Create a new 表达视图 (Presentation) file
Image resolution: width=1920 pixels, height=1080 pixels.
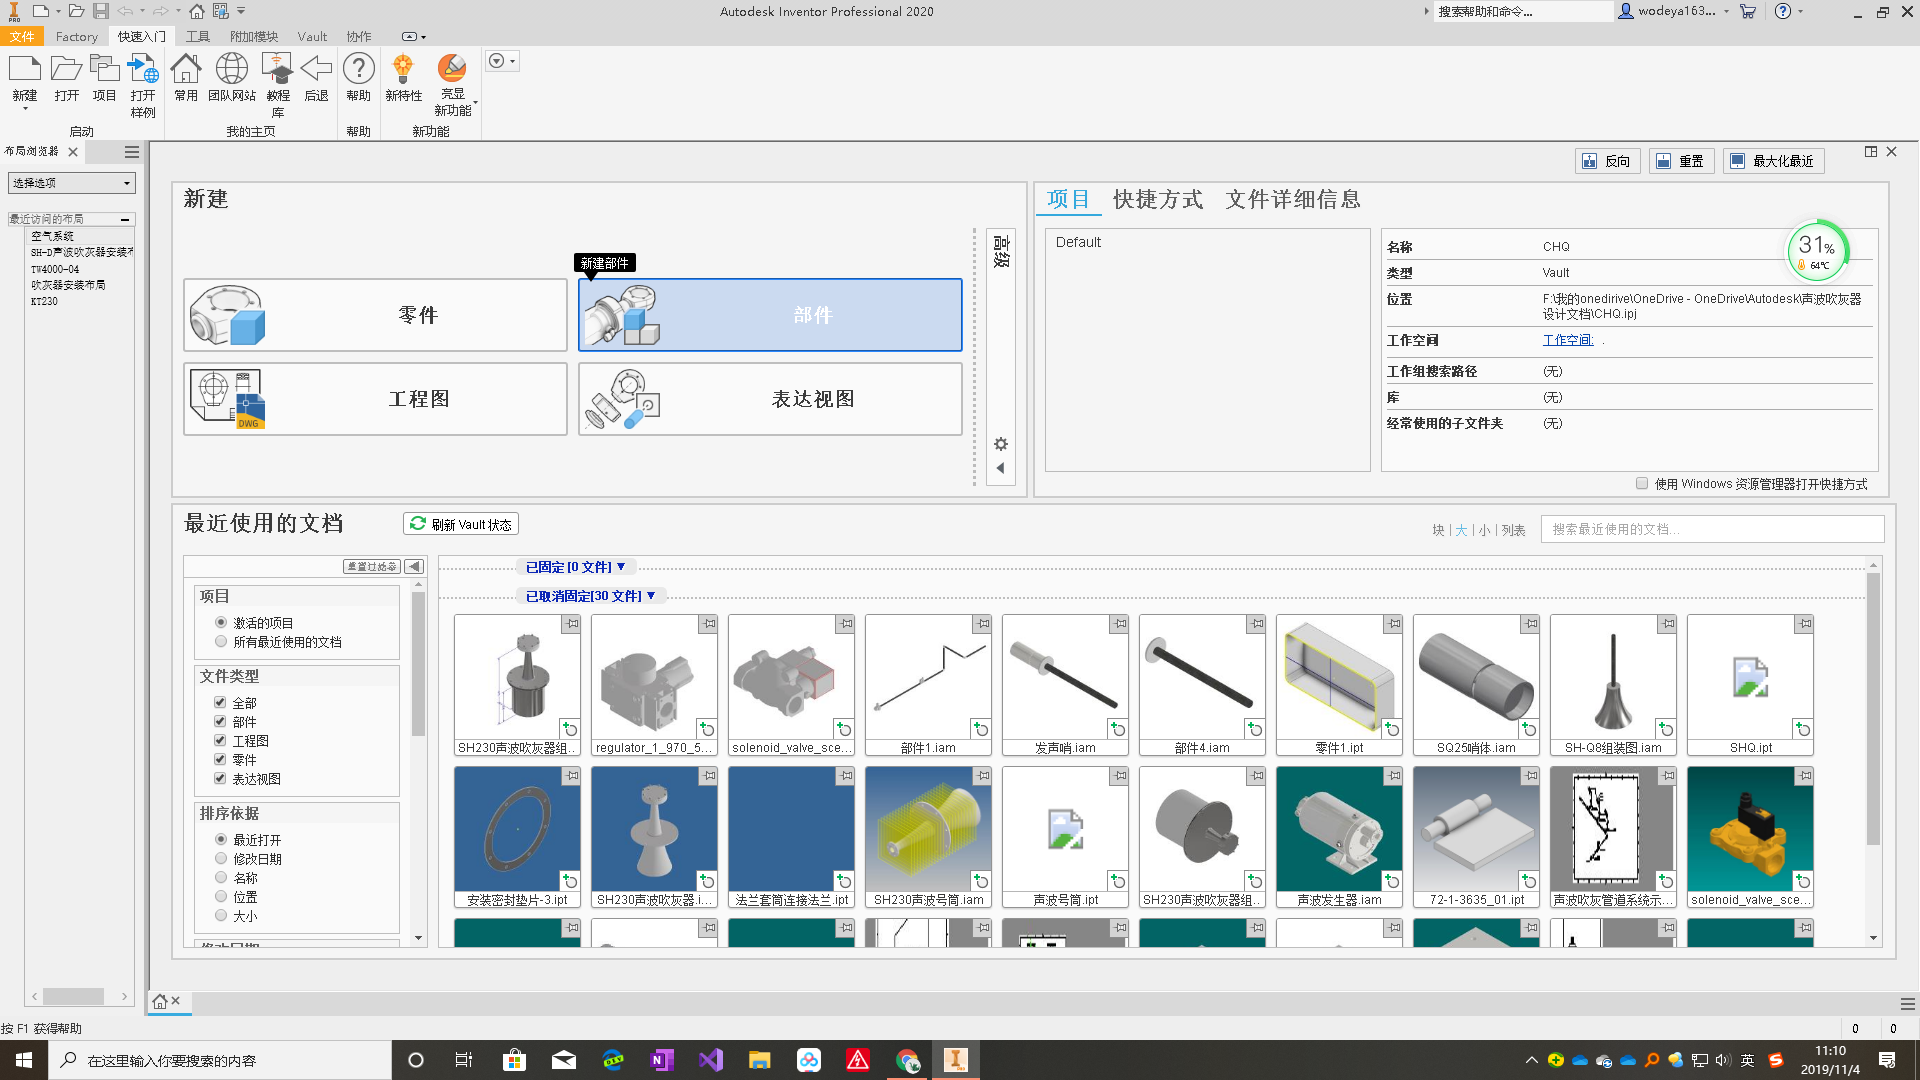tap(770, 399)
